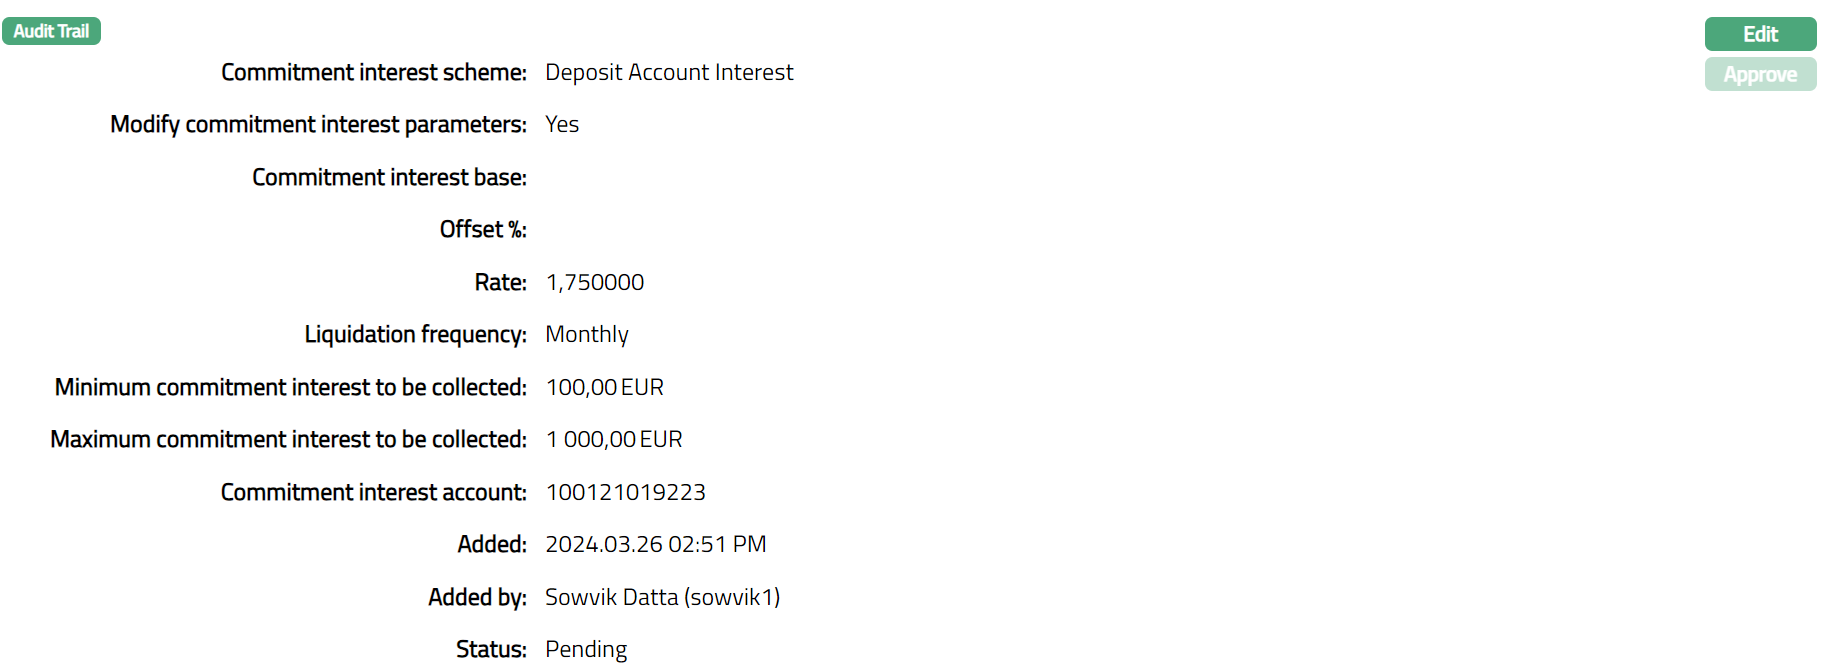The image size is (1837, 666).
Task: Click the Commitment interest account label
Action: (373, 492)
